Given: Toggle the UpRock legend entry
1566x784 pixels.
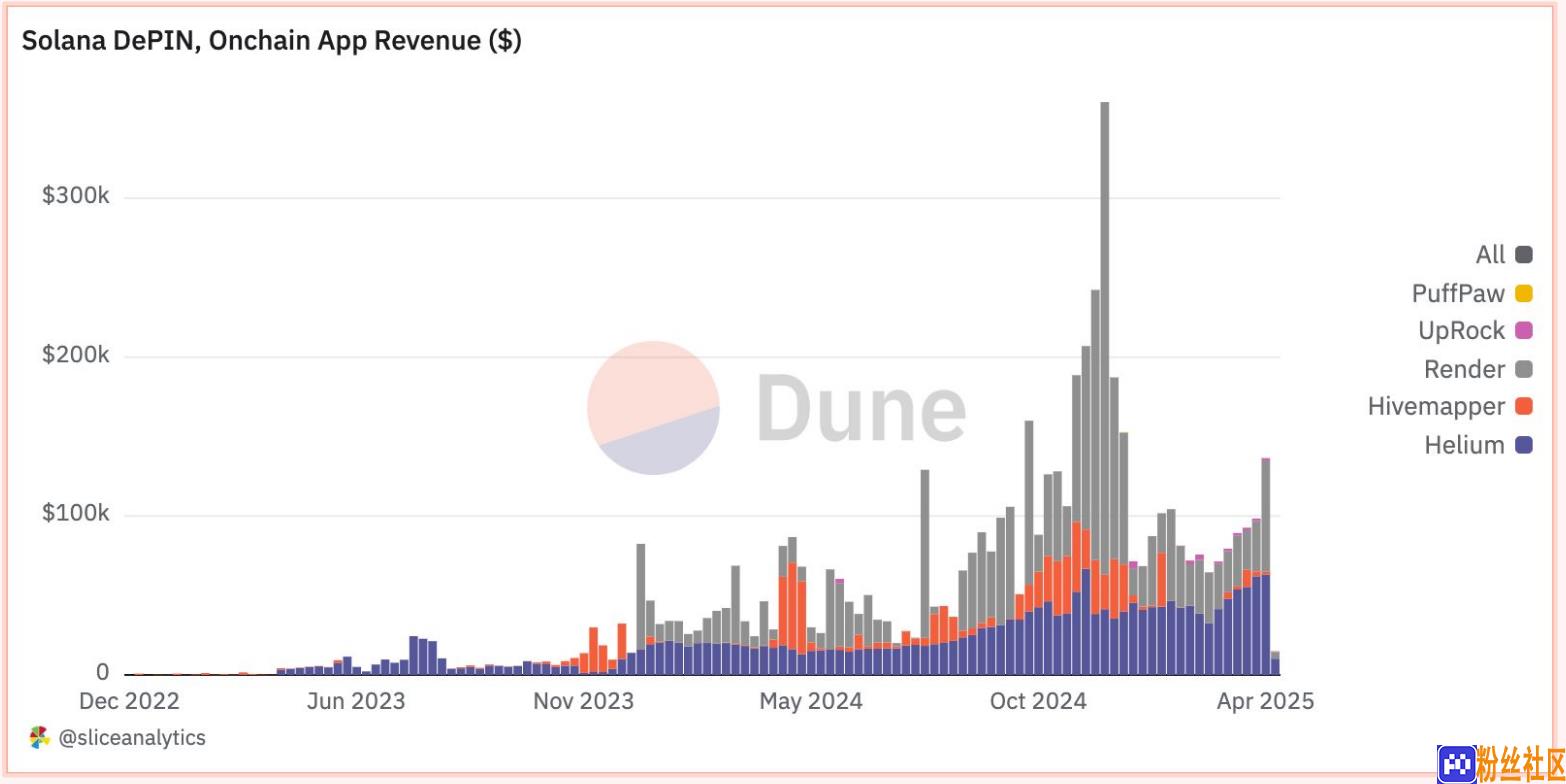Looking at the screenshot, I should (x=1475, y=331).
